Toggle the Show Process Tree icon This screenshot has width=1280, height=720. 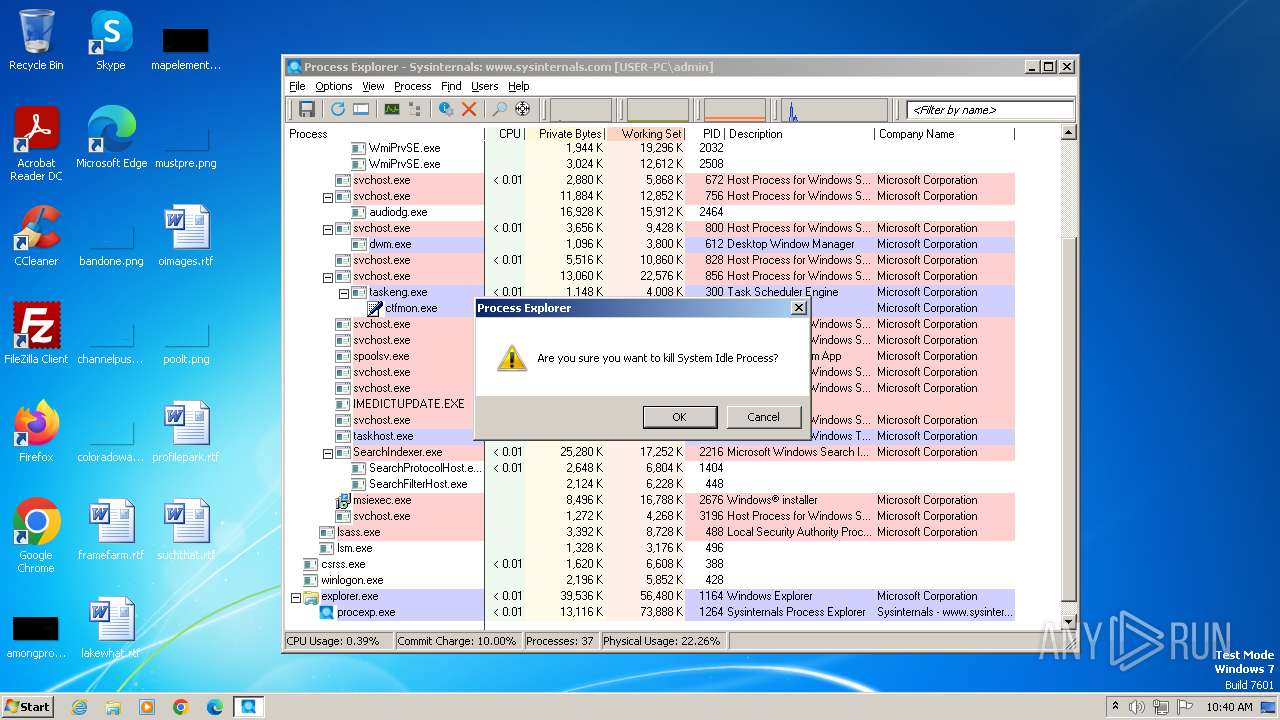tap(414, 109)
